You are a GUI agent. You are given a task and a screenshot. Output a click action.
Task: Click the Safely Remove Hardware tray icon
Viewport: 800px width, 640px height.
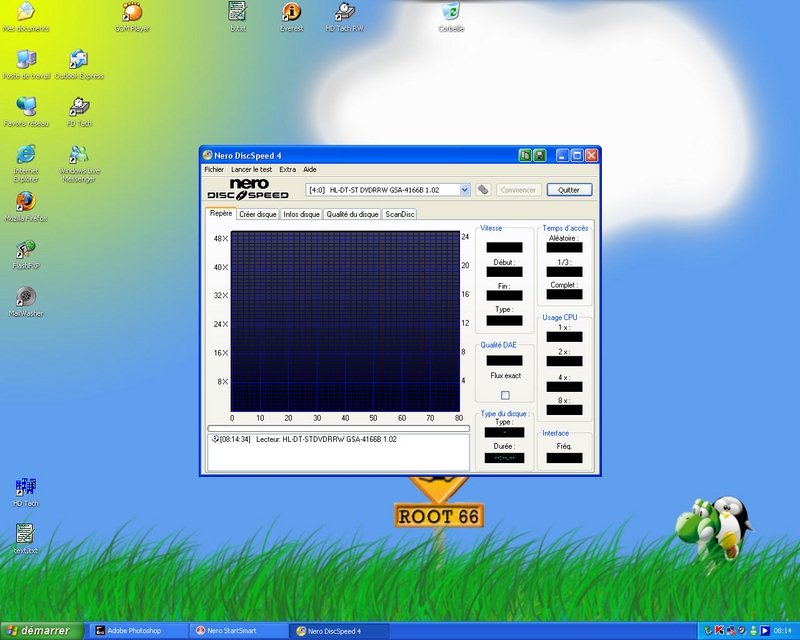pyautogui.click(x=708, y=631)
